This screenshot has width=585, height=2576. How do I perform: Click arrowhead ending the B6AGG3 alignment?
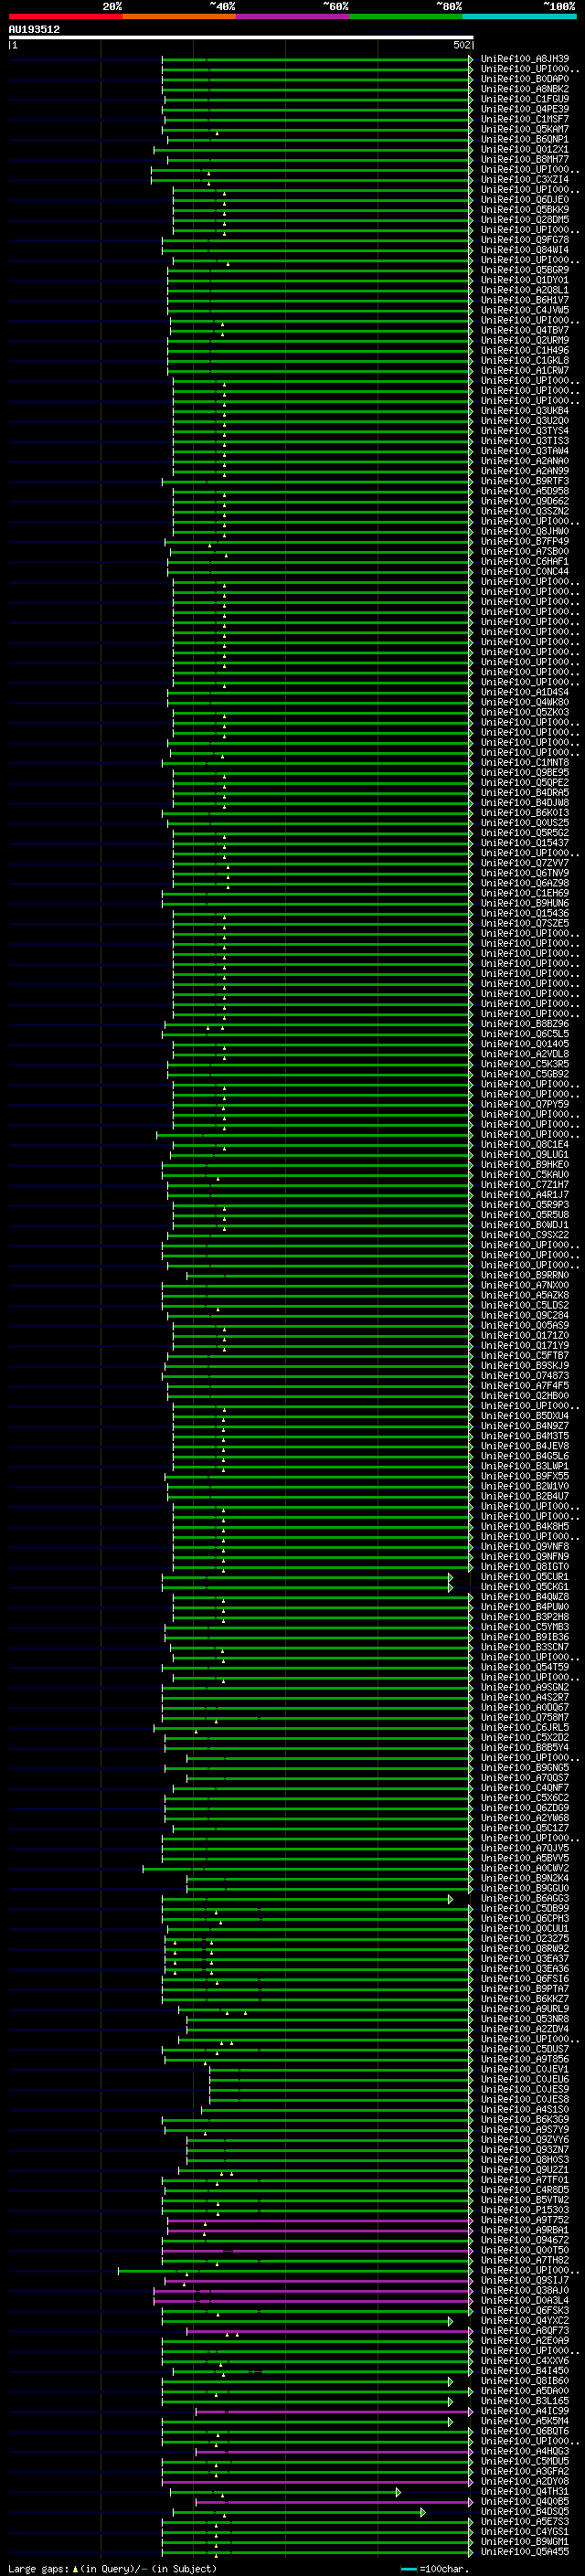(451, 1898)
